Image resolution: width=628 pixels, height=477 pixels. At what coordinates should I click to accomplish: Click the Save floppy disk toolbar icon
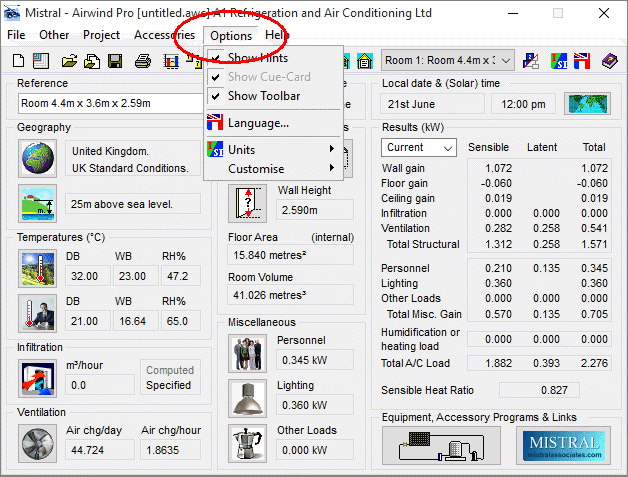[116, 61]
